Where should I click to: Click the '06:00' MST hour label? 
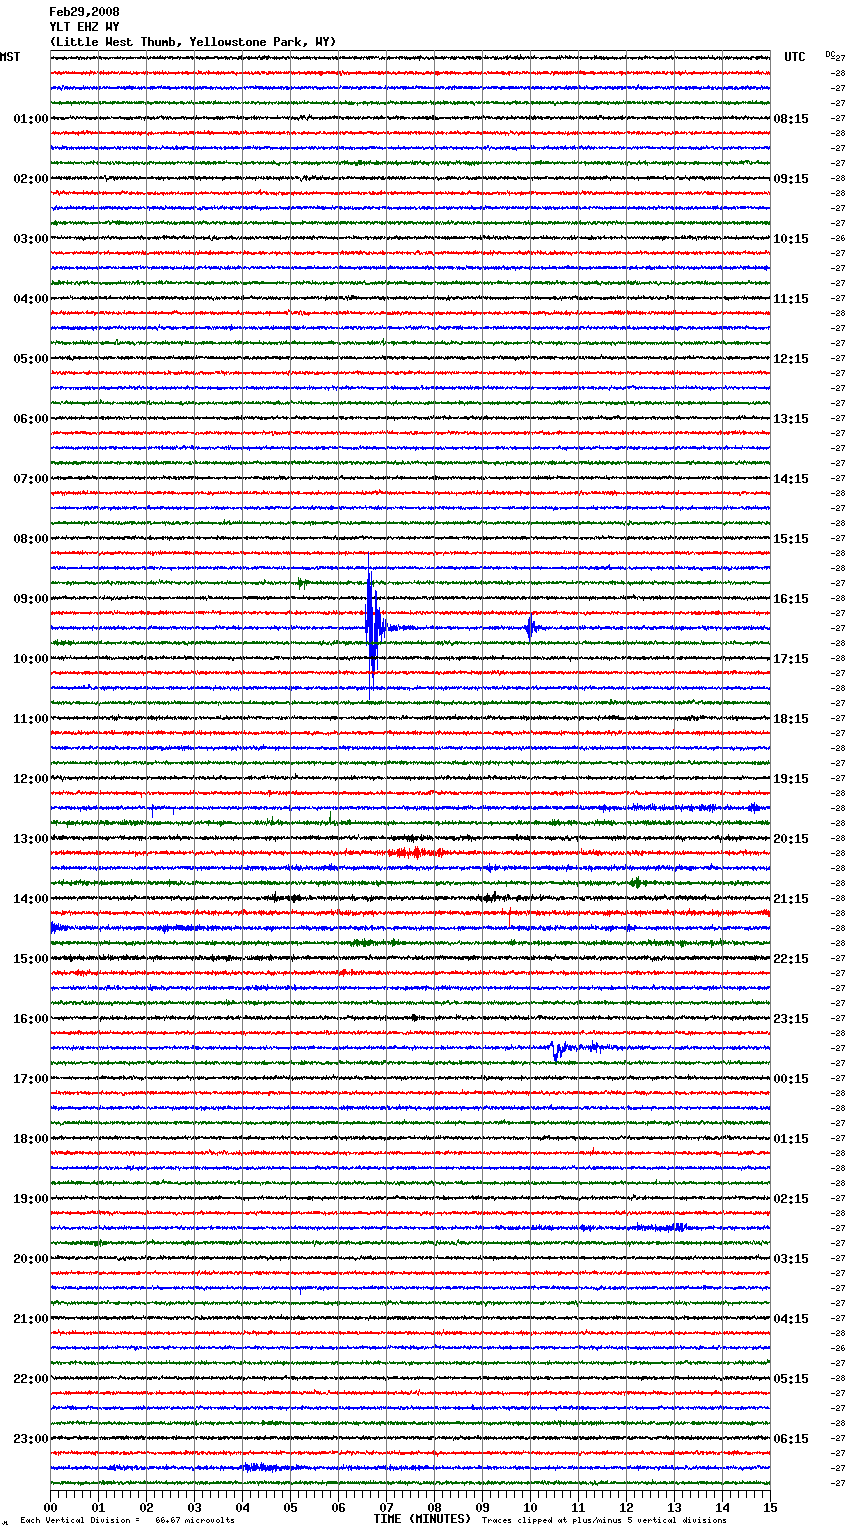point(31,419)
